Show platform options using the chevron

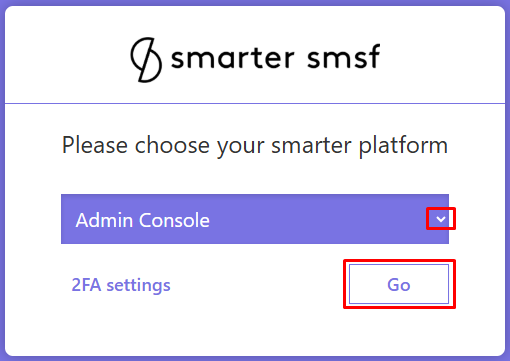[x=441, y=219]
